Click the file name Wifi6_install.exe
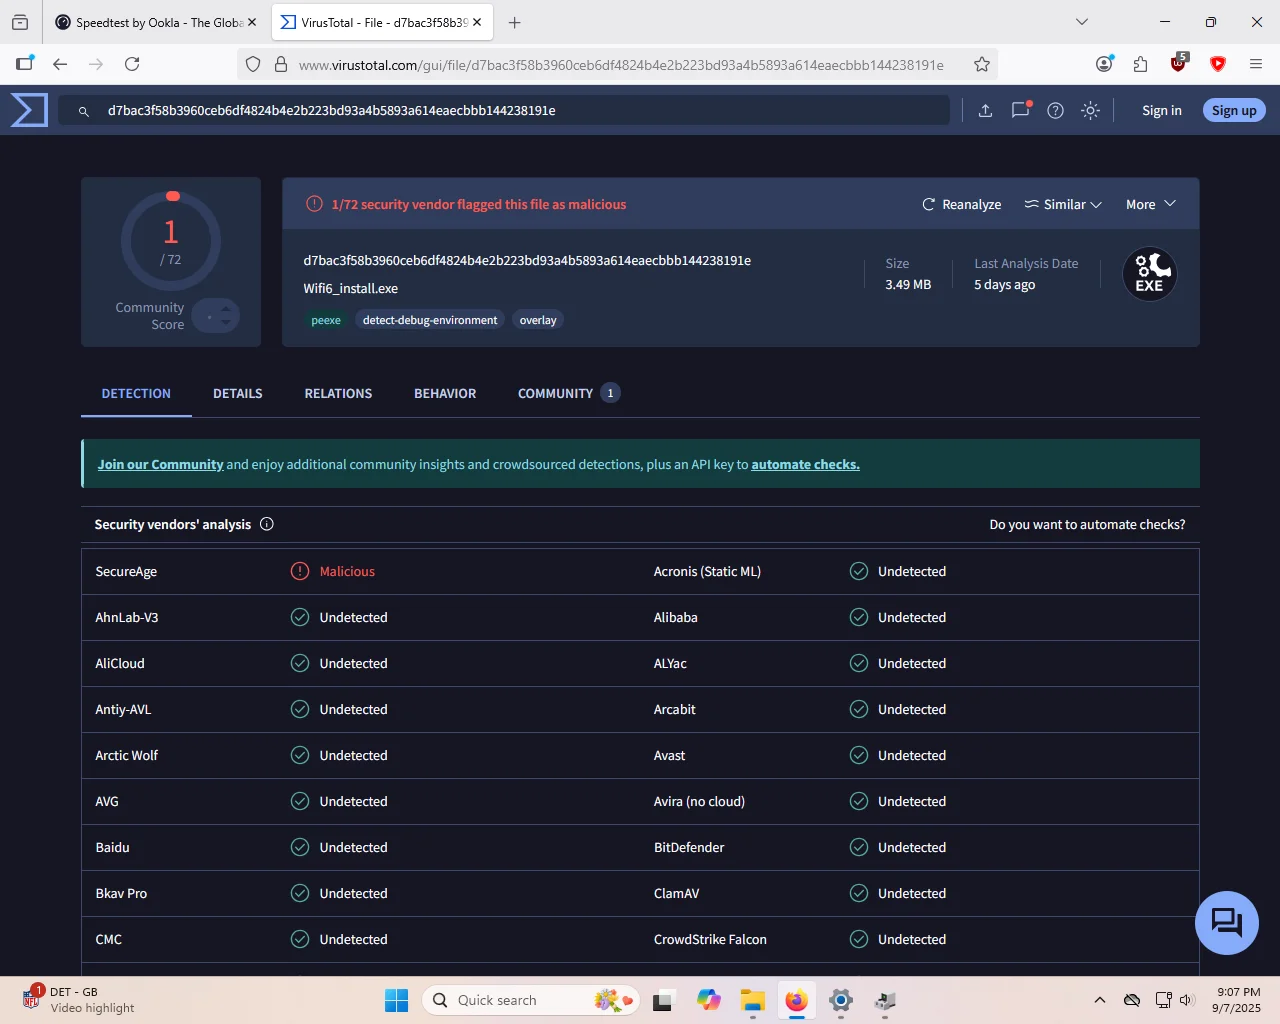Viewport: 1280px width, 1024px height. (351, 288)
